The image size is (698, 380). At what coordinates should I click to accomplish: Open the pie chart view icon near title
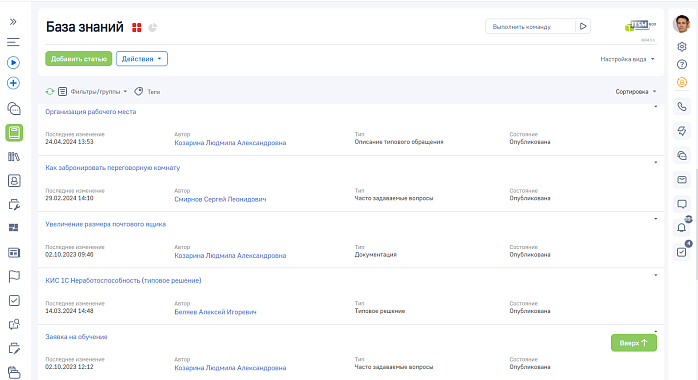[x=152, y=28]
